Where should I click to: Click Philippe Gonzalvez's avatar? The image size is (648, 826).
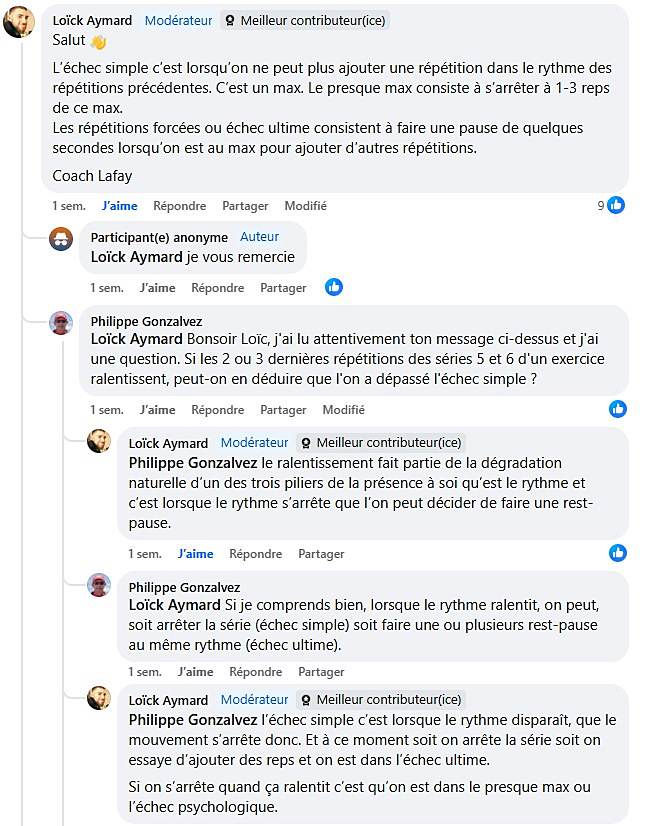(60, 324)
